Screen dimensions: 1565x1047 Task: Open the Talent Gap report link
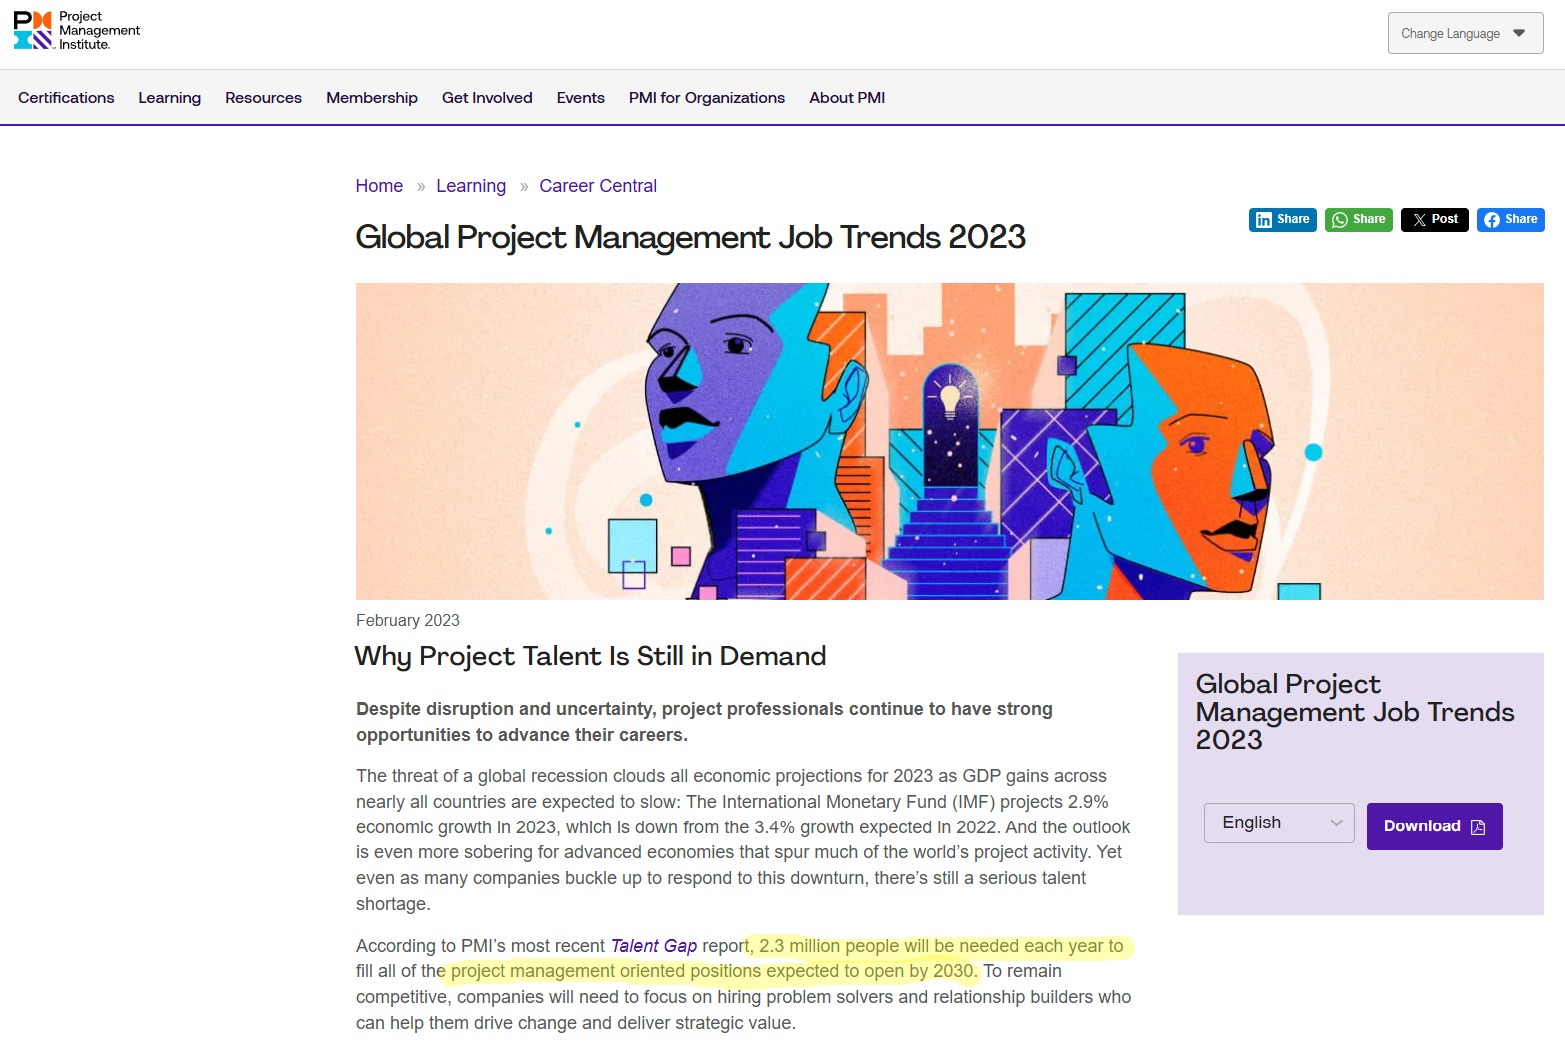click(654, 946)
